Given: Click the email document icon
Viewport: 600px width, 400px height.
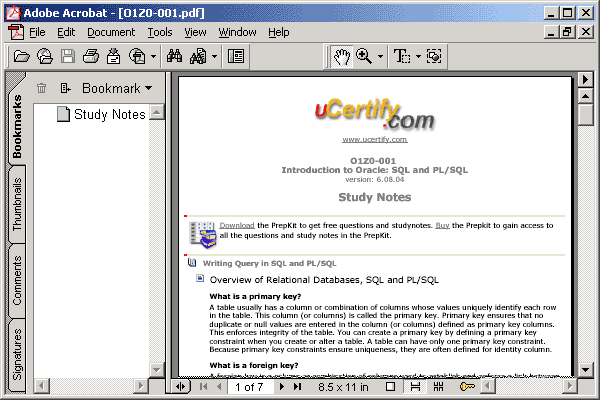Looking at the screenshot, I should [113, 56].
